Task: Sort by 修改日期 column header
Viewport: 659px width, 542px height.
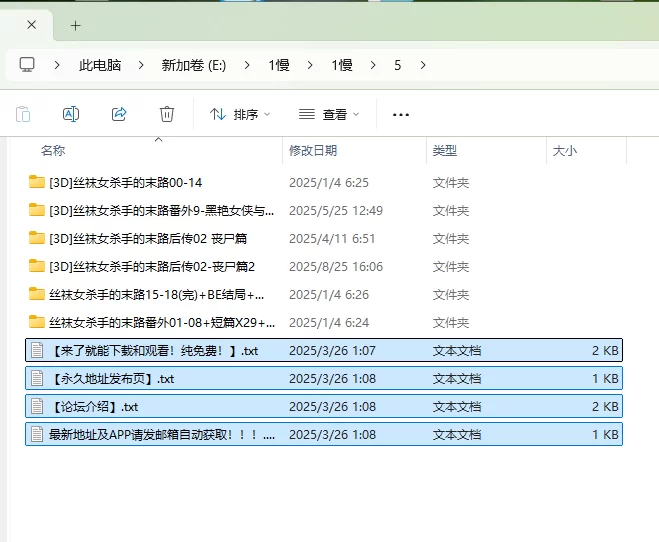Action: (x=313, y=150)
